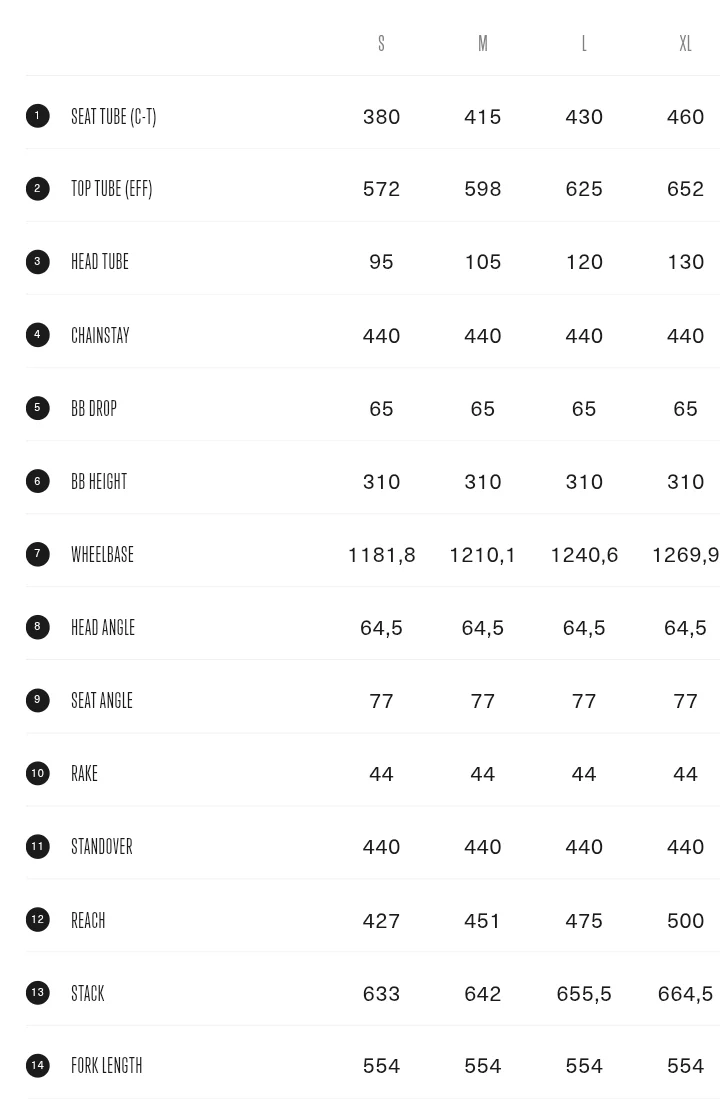
Task: Click the CHAINSTAY row label
Action: [x=100, y=335]
